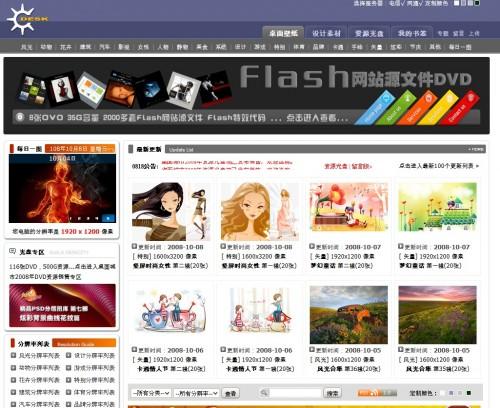Open 每日一图 in the nav bar

[x=460, y=47]
